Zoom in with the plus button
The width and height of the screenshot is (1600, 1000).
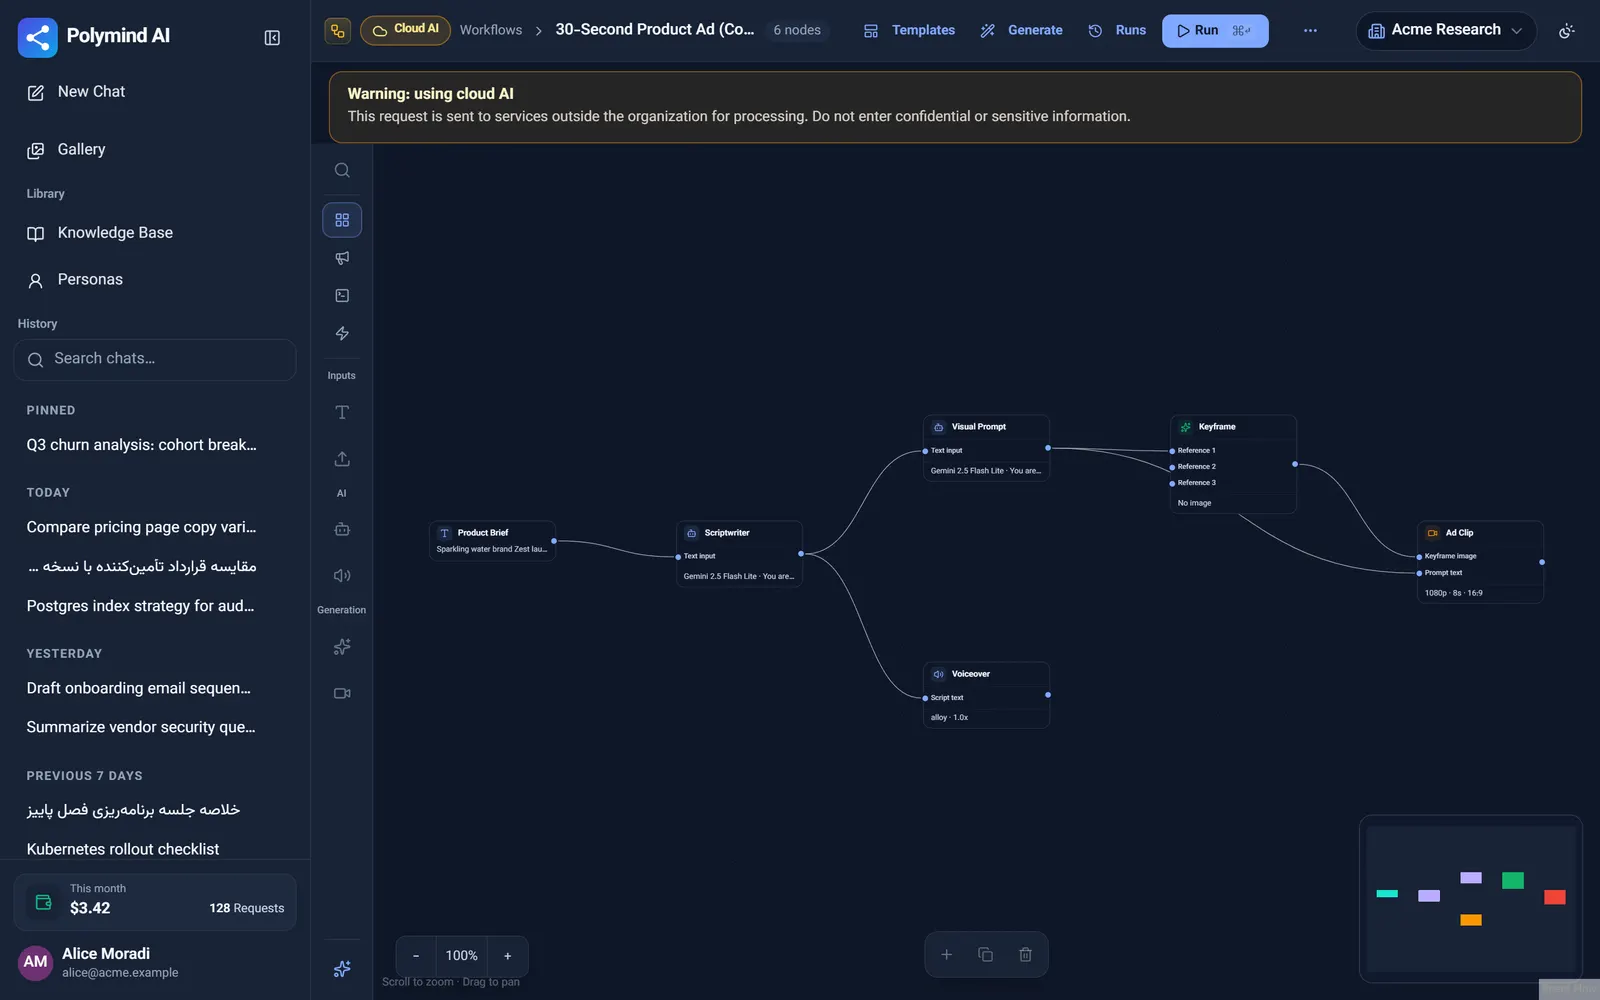point(508,956)
